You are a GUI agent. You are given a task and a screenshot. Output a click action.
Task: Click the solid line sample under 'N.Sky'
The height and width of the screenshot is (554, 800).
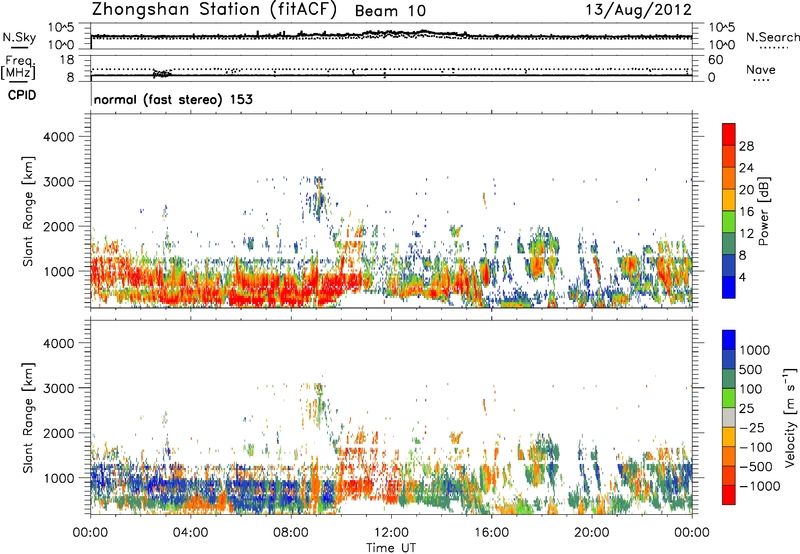coord(19,48)
